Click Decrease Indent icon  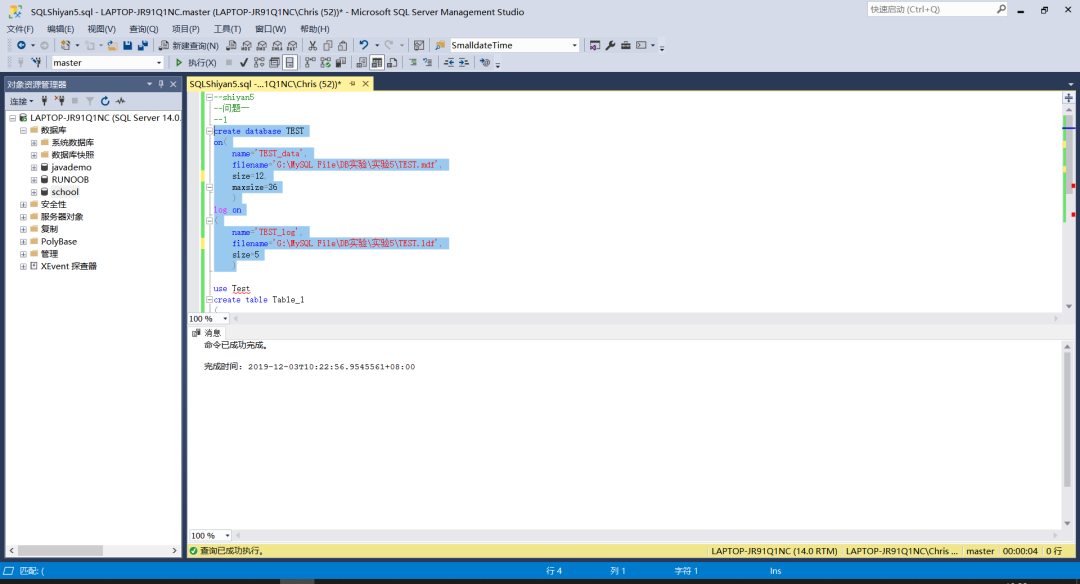(x=449, y=63)
